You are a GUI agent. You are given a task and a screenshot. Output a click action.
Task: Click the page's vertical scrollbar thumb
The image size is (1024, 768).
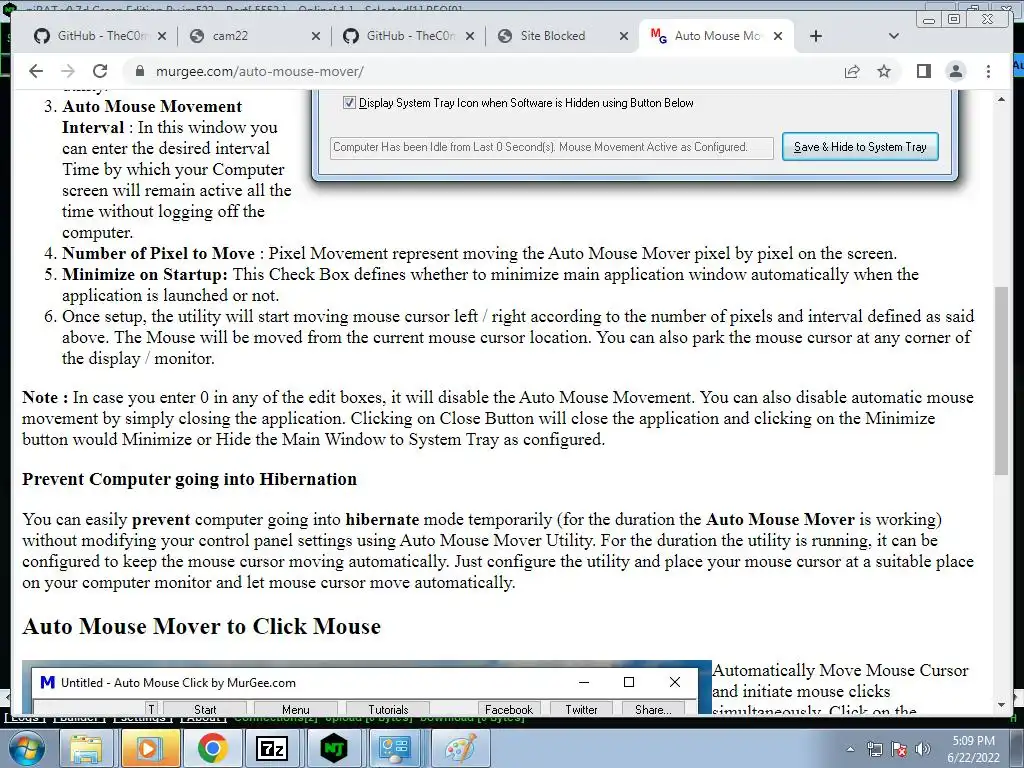pyautogui.click(x=1002, y=381)
